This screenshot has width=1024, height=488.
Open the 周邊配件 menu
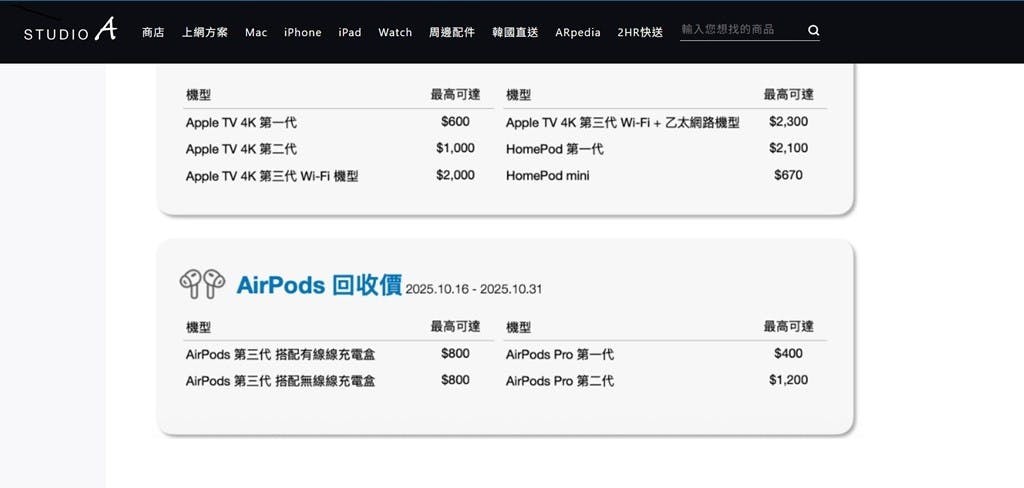tap(452, 32)
